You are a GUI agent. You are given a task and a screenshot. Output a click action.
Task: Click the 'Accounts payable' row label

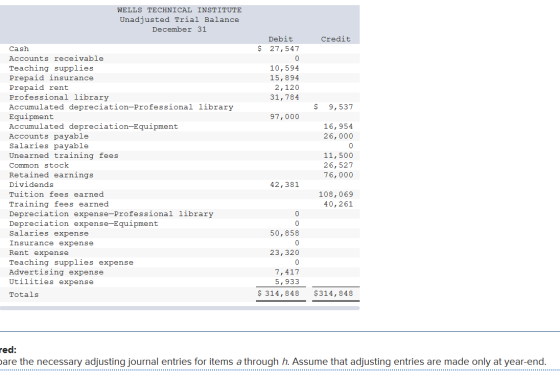point(49,136)
